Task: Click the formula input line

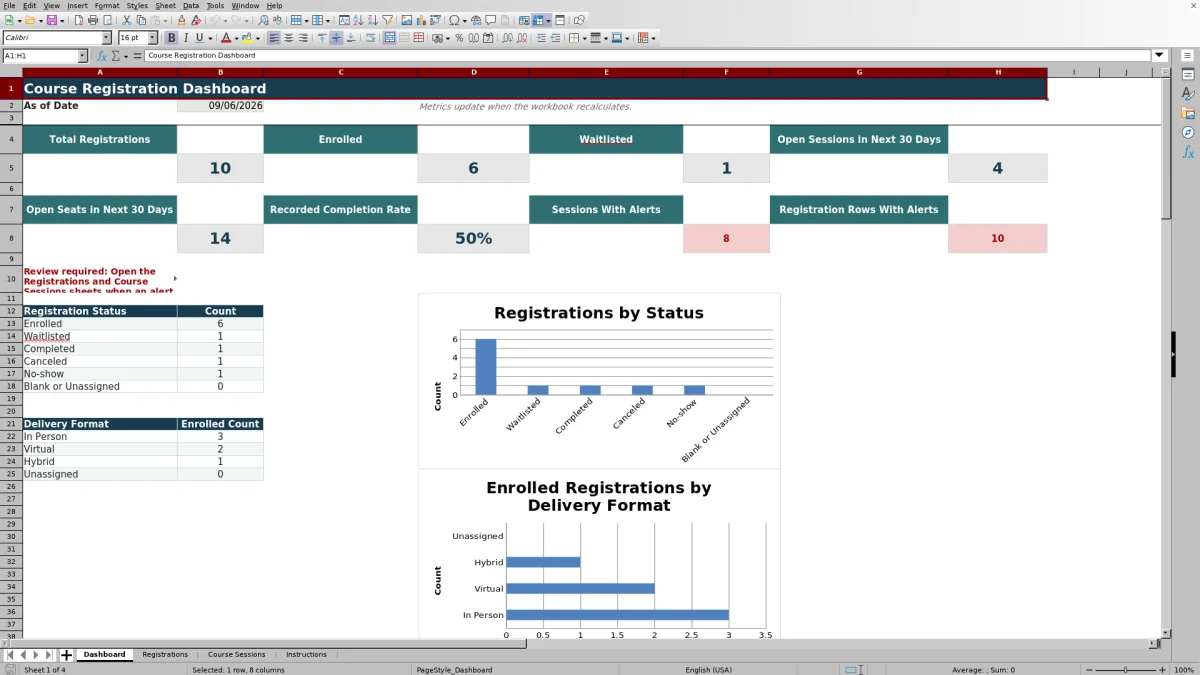Action: point(648,56)
